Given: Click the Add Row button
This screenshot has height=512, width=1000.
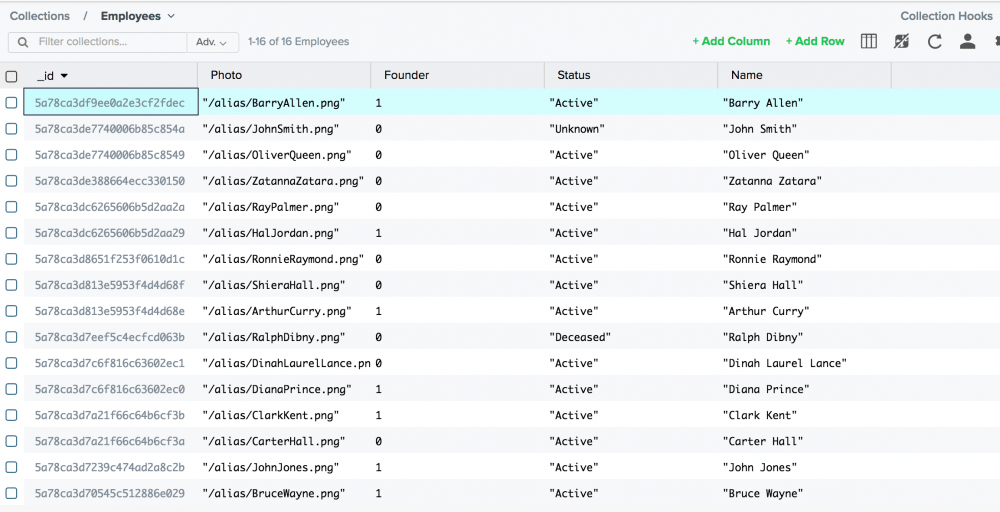Looking at the screenshot, I should (x=814, y=41).
